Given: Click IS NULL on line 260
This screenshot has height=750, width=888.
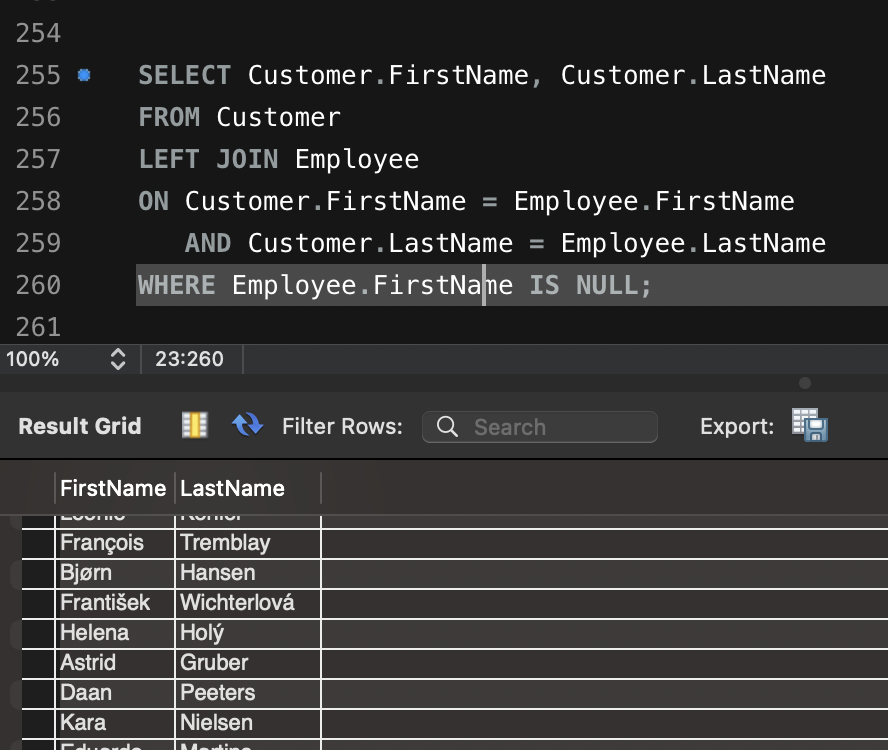Looking at the screenshot, I should coord(583,285).
